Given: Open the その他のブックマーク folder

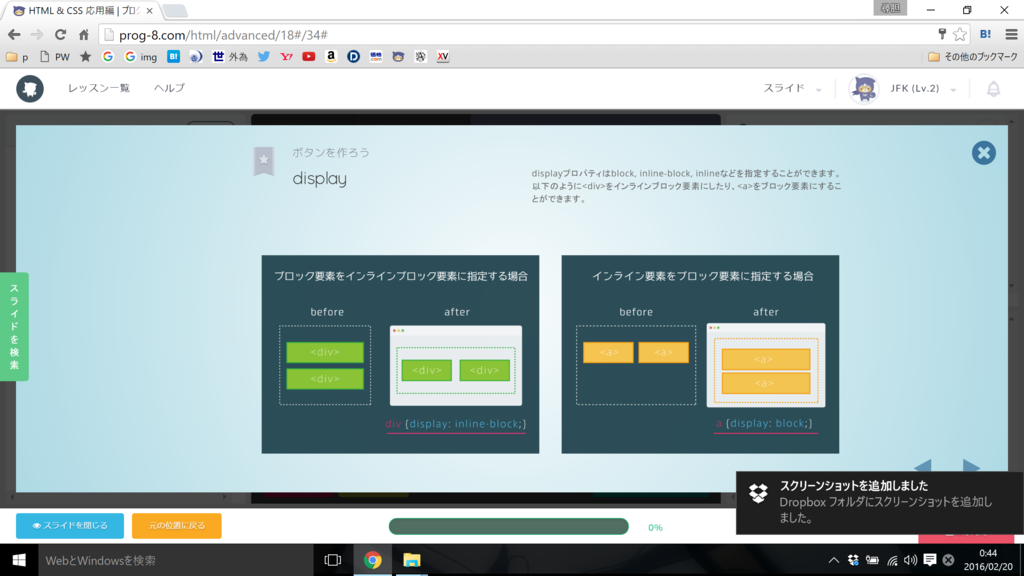Looking at the screenshot, I should [x=972, y=57].
